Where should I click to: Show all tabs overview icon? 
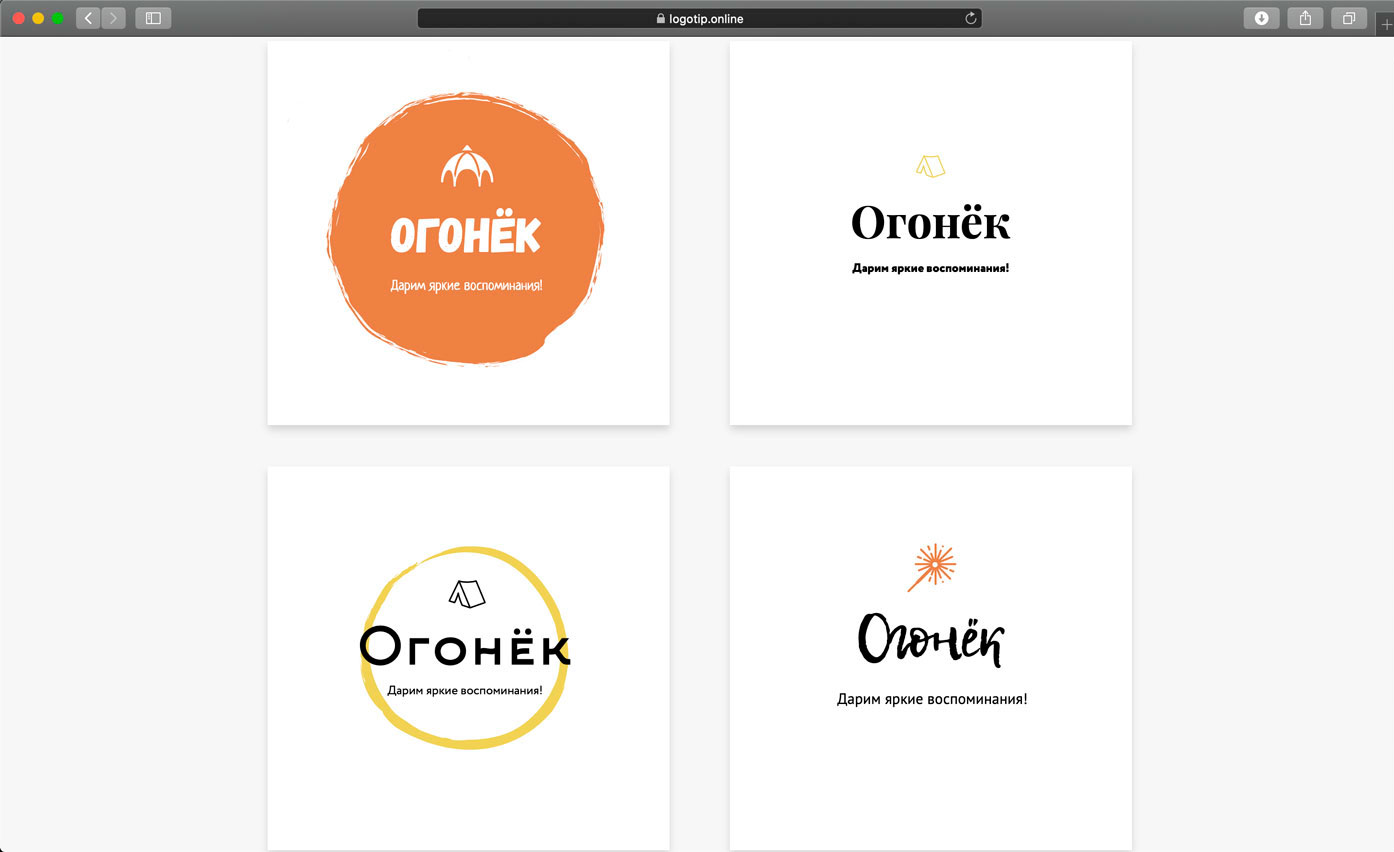(x=1349, y=18)
